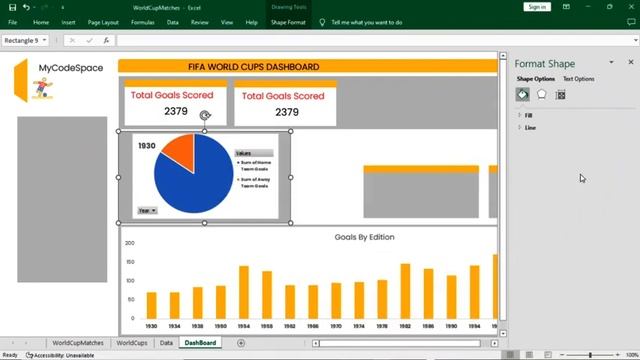The width and height of the screenshot is (640, 360).
Task: Click zoom in plus in status bar
Action: point(618,355)
